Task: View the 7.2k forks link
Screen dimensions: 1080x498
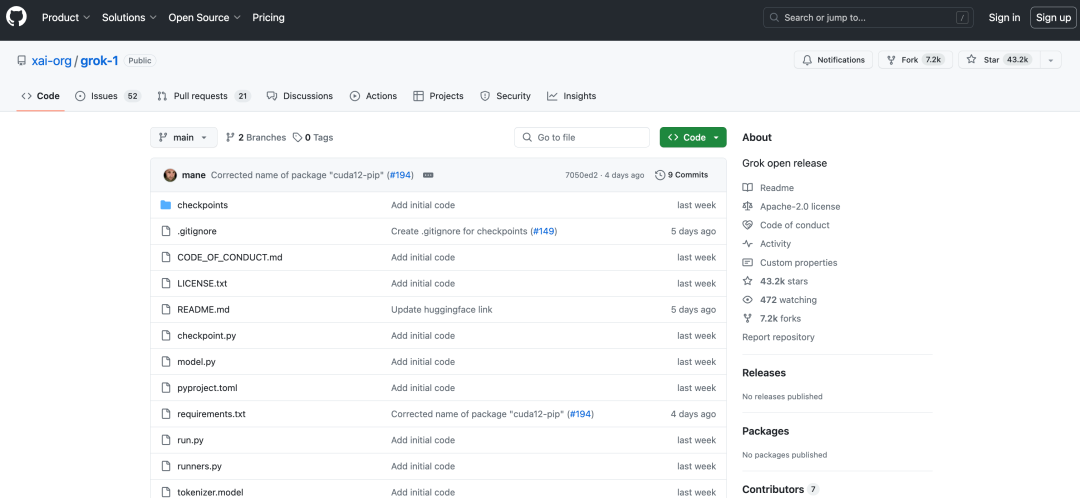Action: point(771,319)
